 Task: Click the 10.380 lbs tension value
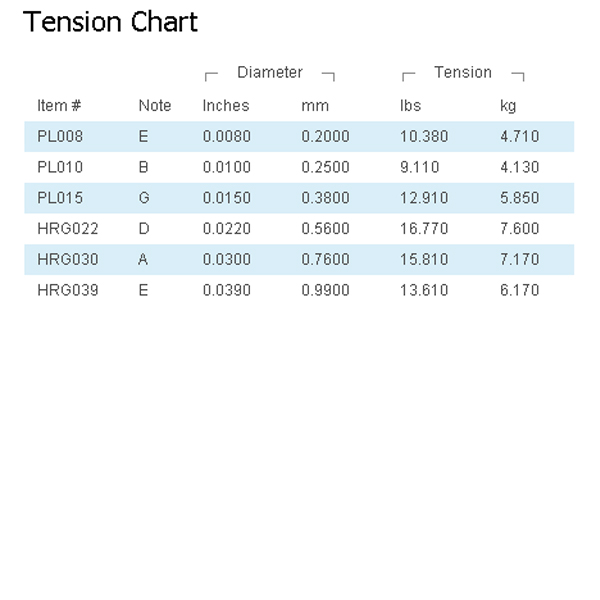tap(424, 136)
